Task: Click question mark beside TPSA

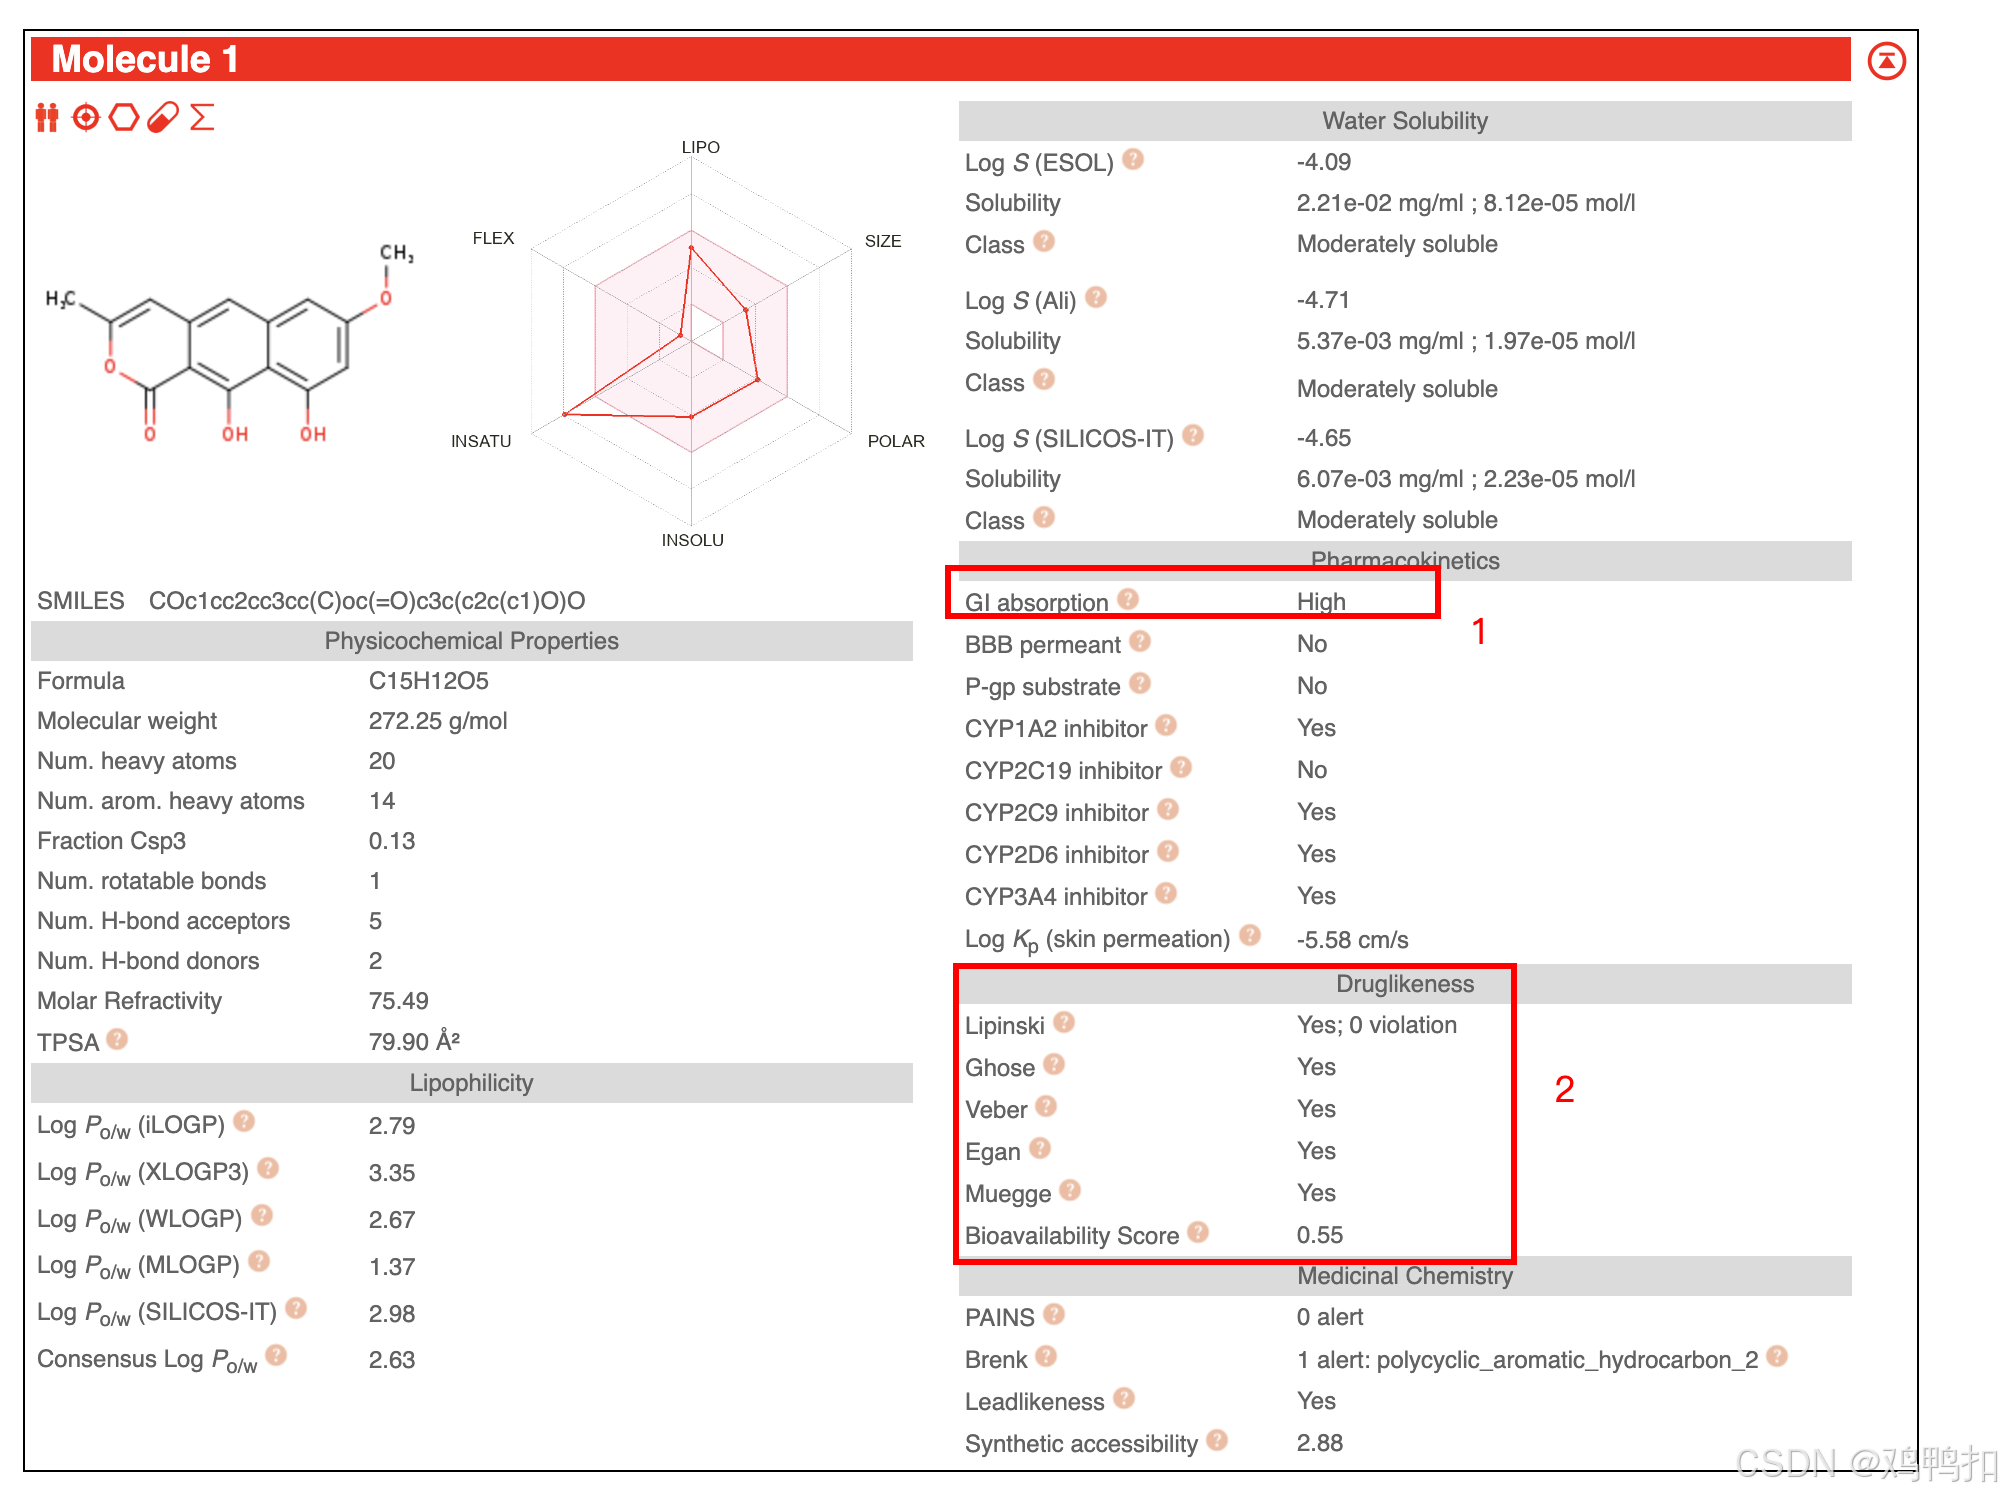Action: click(x=117, y=1040)
